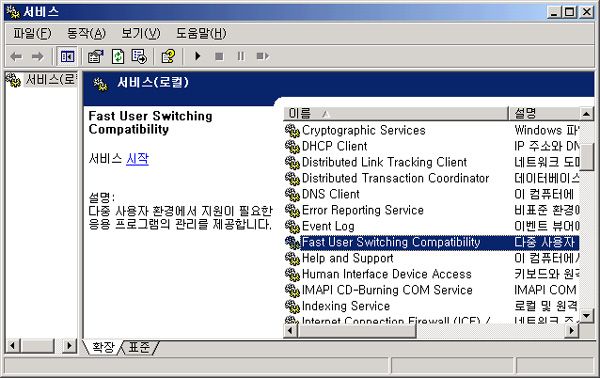
Task: Click the 서비스 window title bar icon
Action: (x=13, y=12)
